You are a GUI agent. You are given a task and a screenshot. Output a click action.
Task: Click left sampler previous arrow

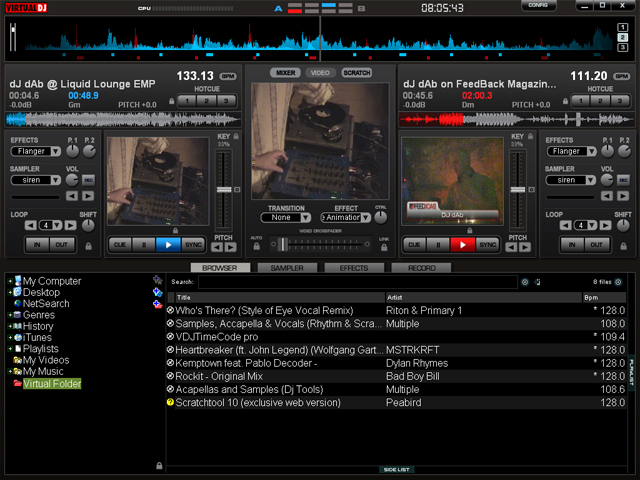click(72, 196)
